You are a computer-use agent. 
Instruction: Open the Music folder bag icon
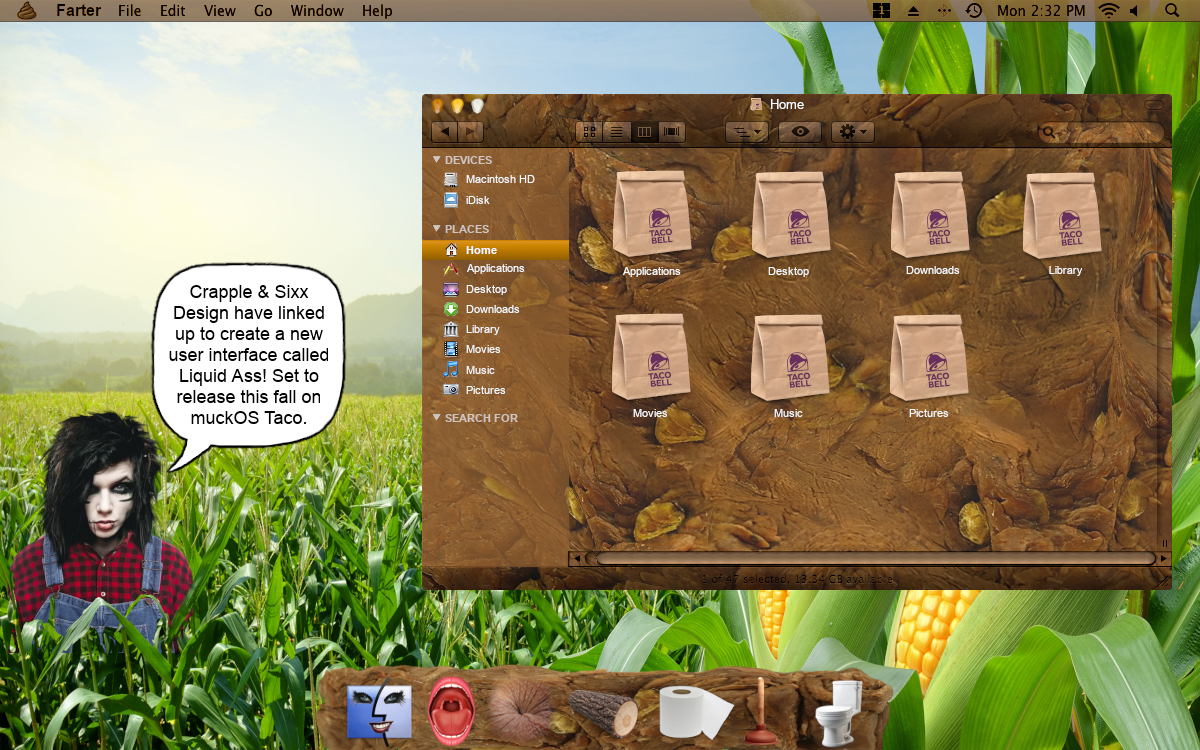point(789,358)
